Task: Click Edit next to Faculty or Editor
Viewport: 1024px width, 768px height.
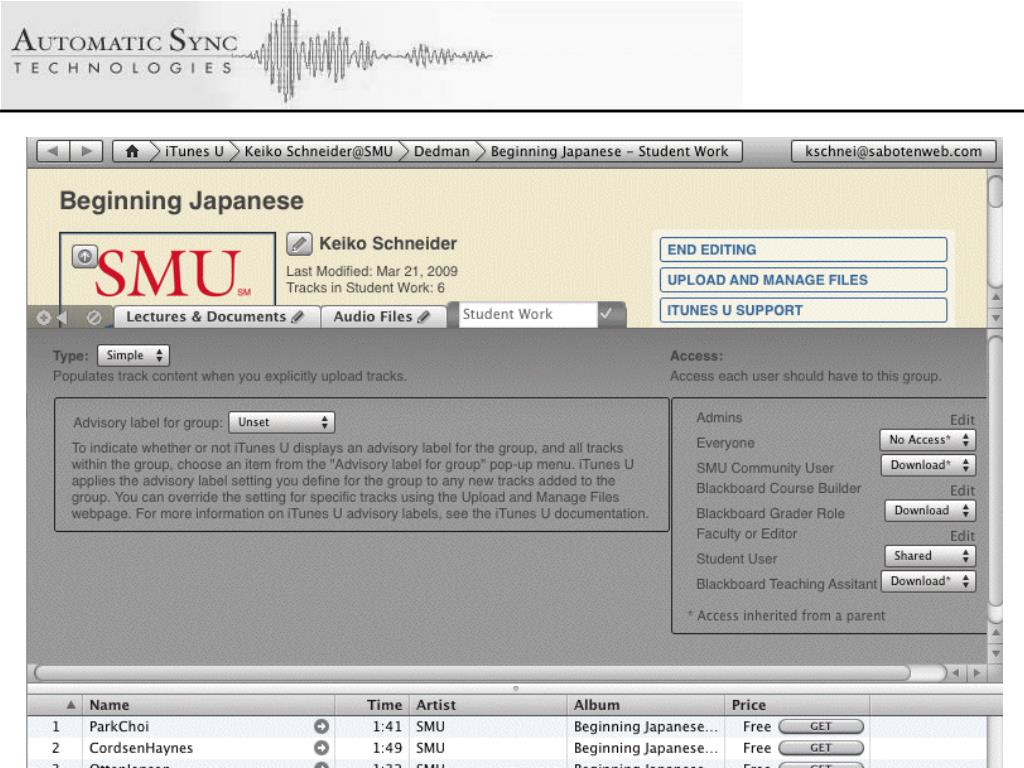Action: 962,536
